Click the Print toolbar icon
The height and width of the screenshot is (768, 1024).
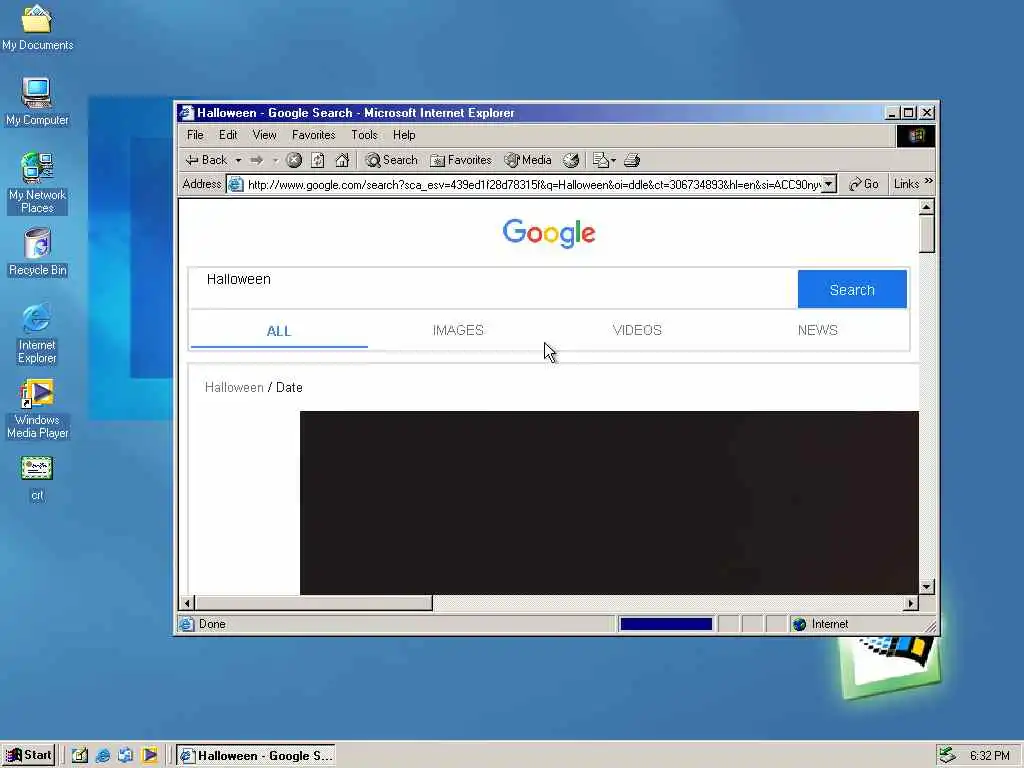(632, 160)
